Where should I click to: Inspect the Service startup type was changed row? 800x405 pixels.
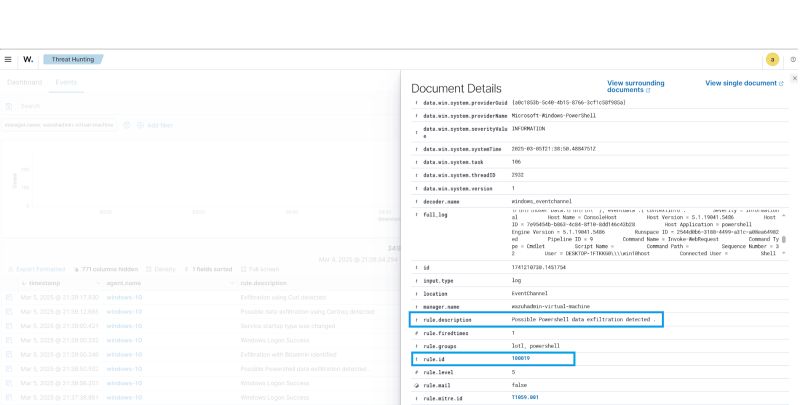(x=9, y=326)
